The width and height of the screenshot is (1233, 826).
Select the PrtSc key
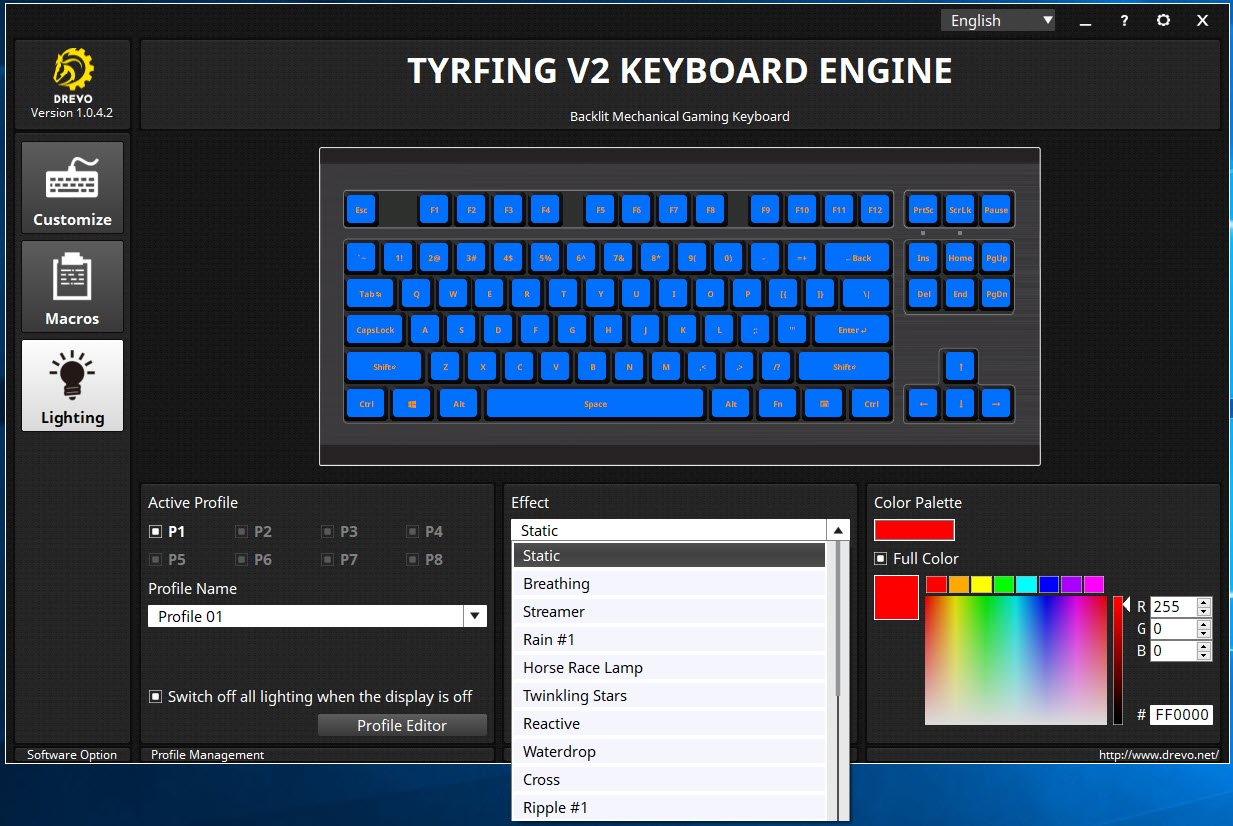(923, 210)
